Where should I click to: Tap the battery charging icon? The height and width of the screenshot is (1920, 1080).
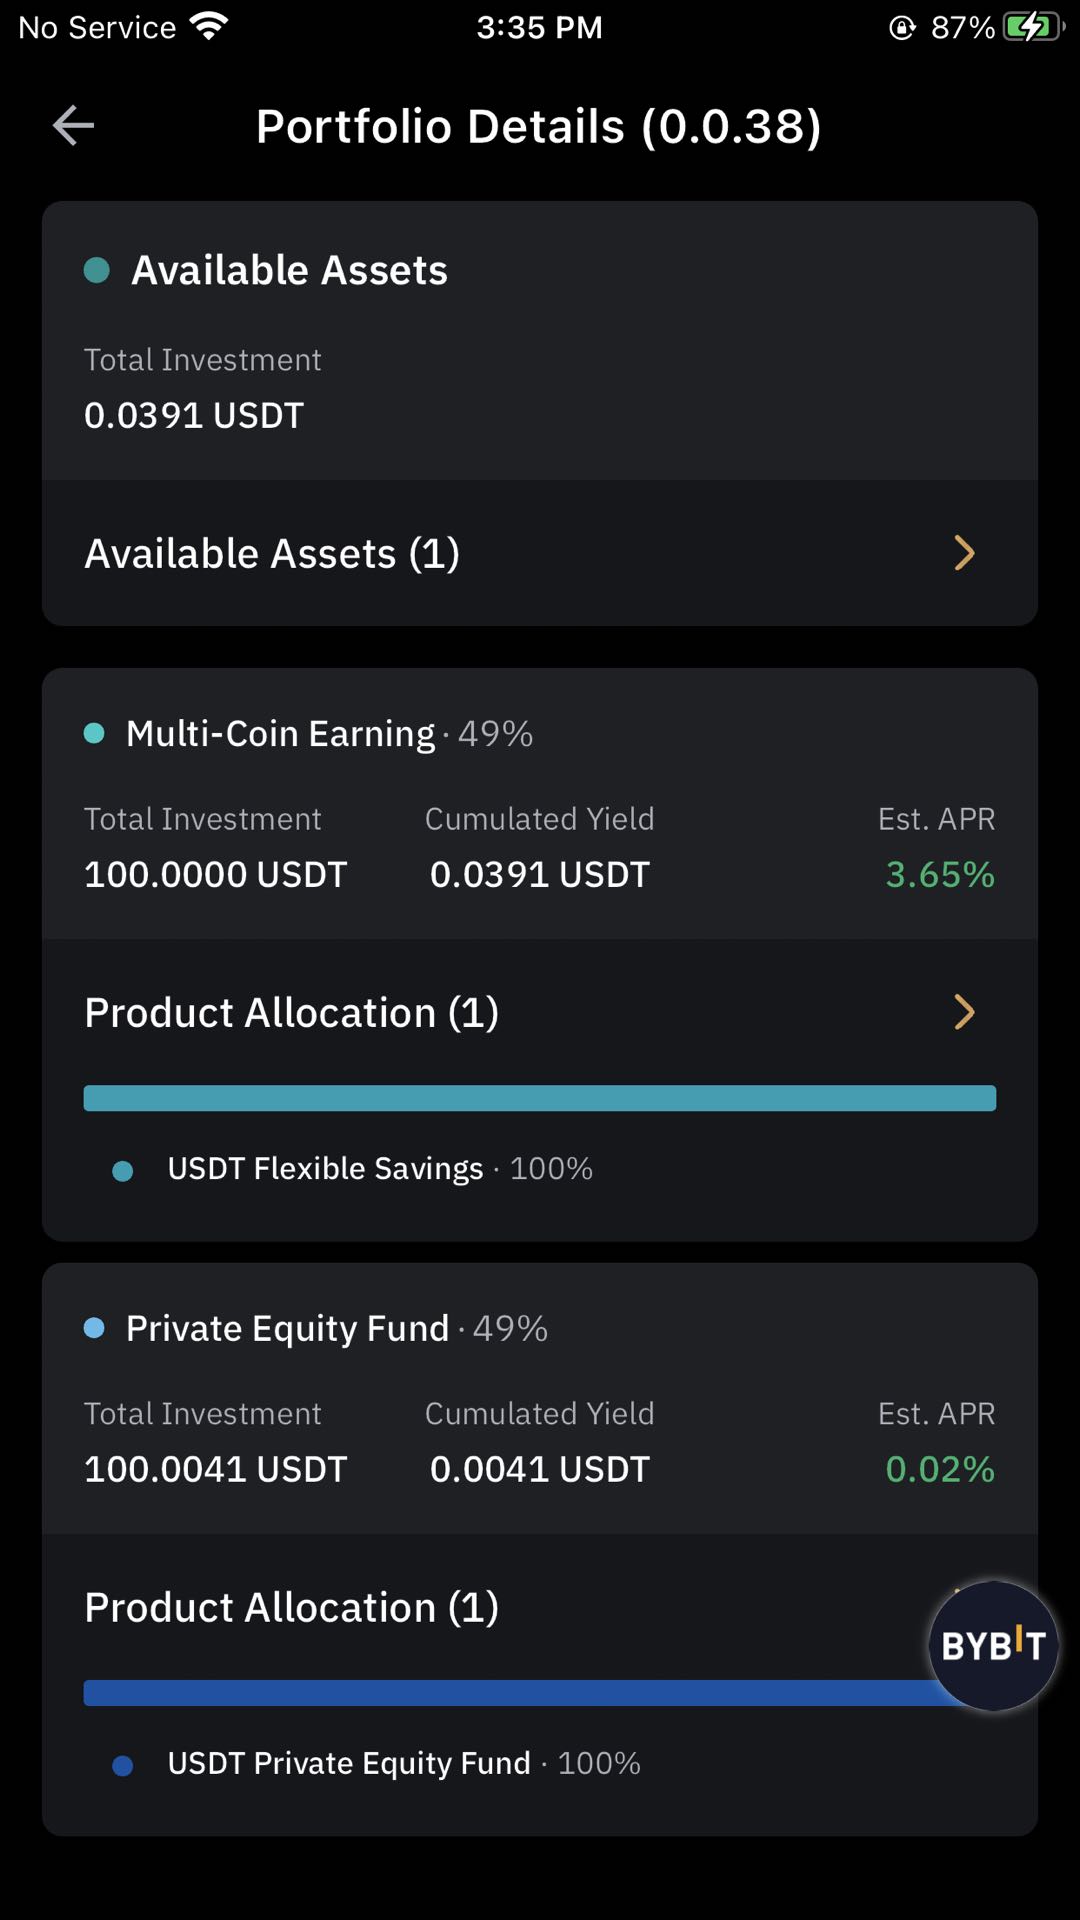[x=1033, y=27]
